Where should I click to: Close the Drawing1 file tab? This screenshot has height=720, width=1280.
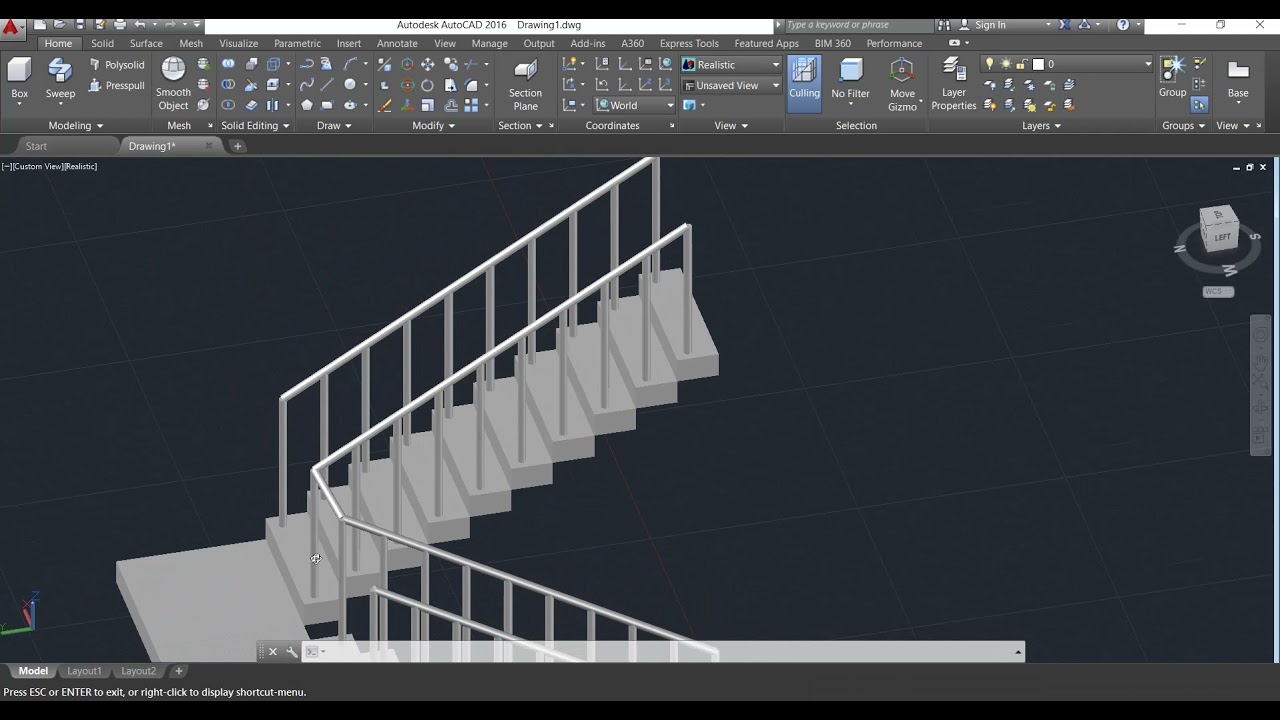(208, 146)
